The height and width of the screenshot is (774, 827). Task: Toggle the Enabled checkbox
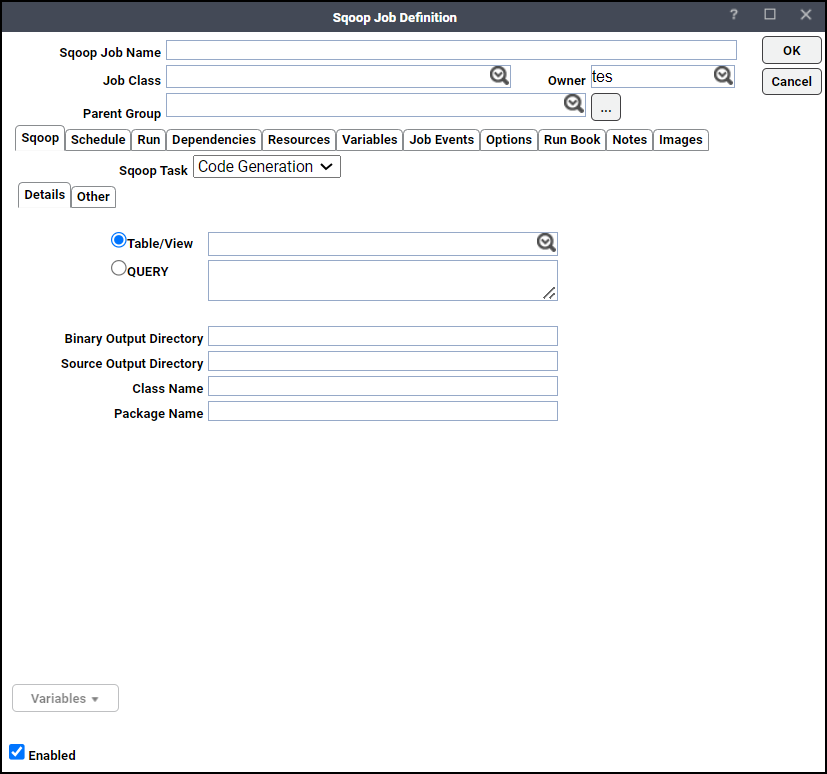click(17, 752)
